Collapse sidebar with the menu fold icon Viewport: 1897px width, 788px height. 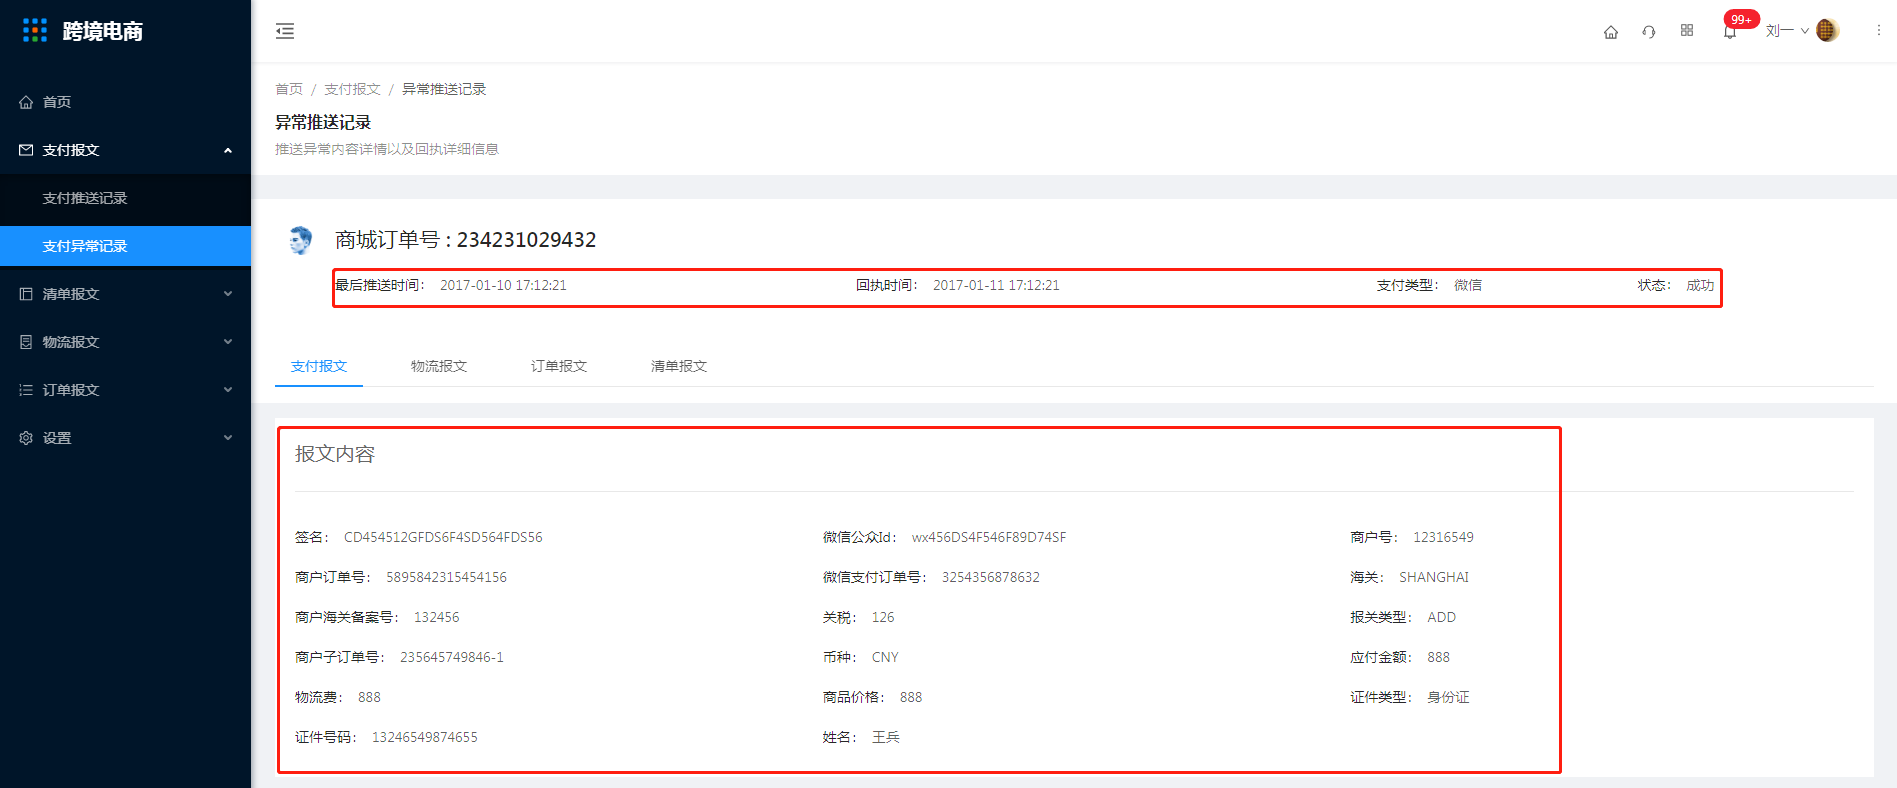coord(285,31)
